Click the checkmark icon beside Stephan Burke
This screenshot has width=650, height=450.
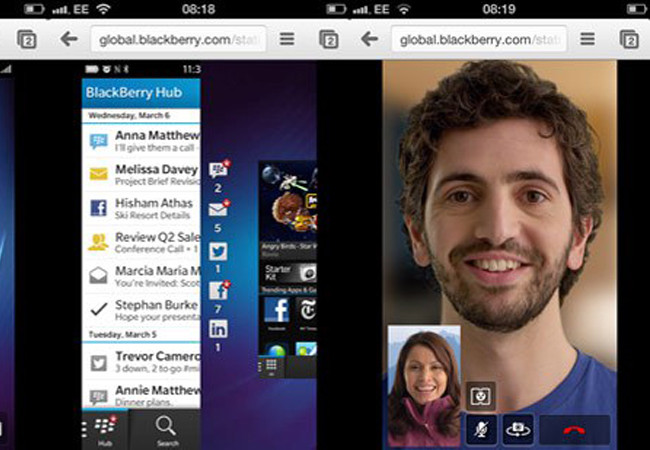(99, 309)
